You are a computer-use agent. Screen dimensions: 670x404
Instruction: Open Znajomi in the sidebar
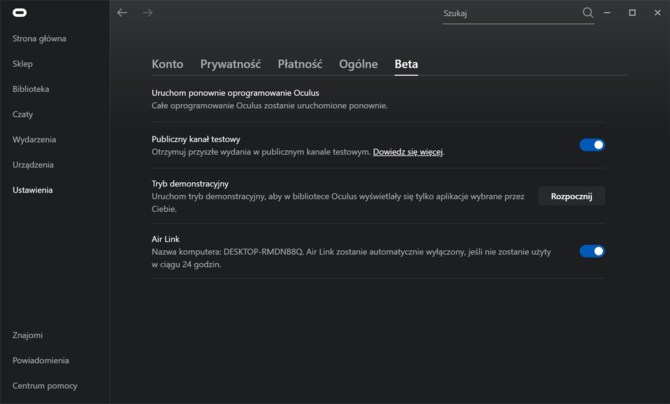[x=27, y=335]
